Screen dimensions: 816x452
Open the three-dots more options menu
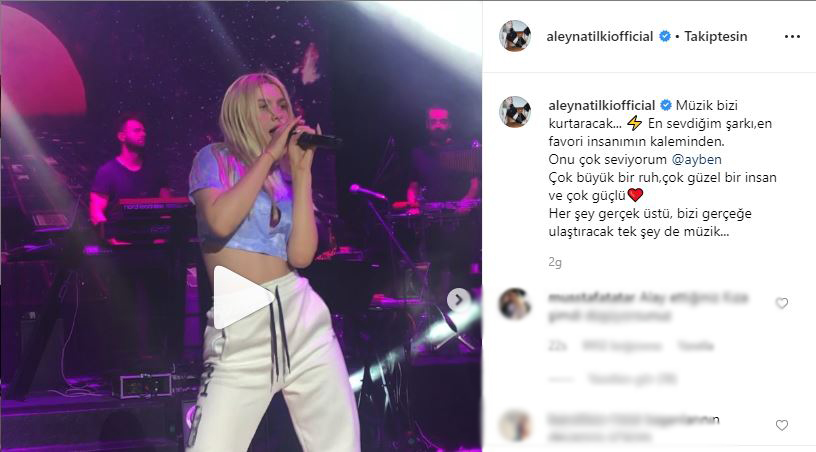(792, 36)
